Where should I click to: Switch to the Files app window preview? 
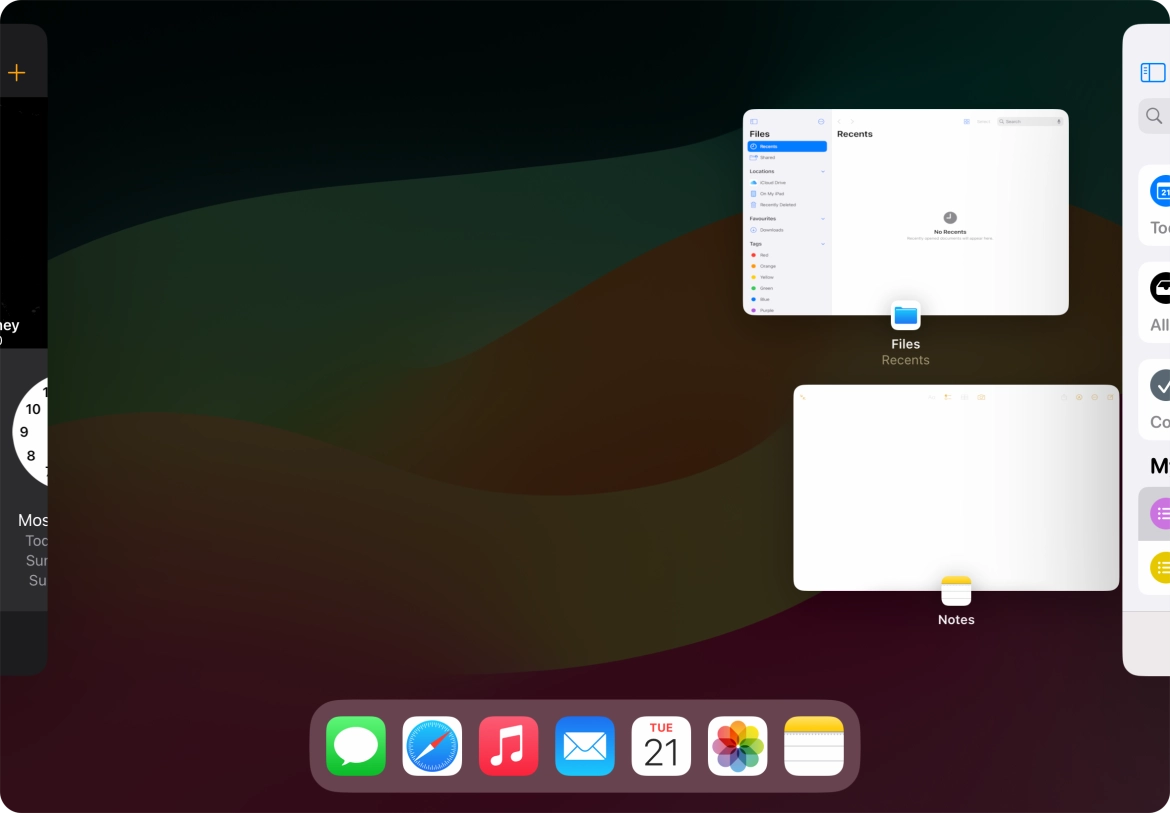905,212
